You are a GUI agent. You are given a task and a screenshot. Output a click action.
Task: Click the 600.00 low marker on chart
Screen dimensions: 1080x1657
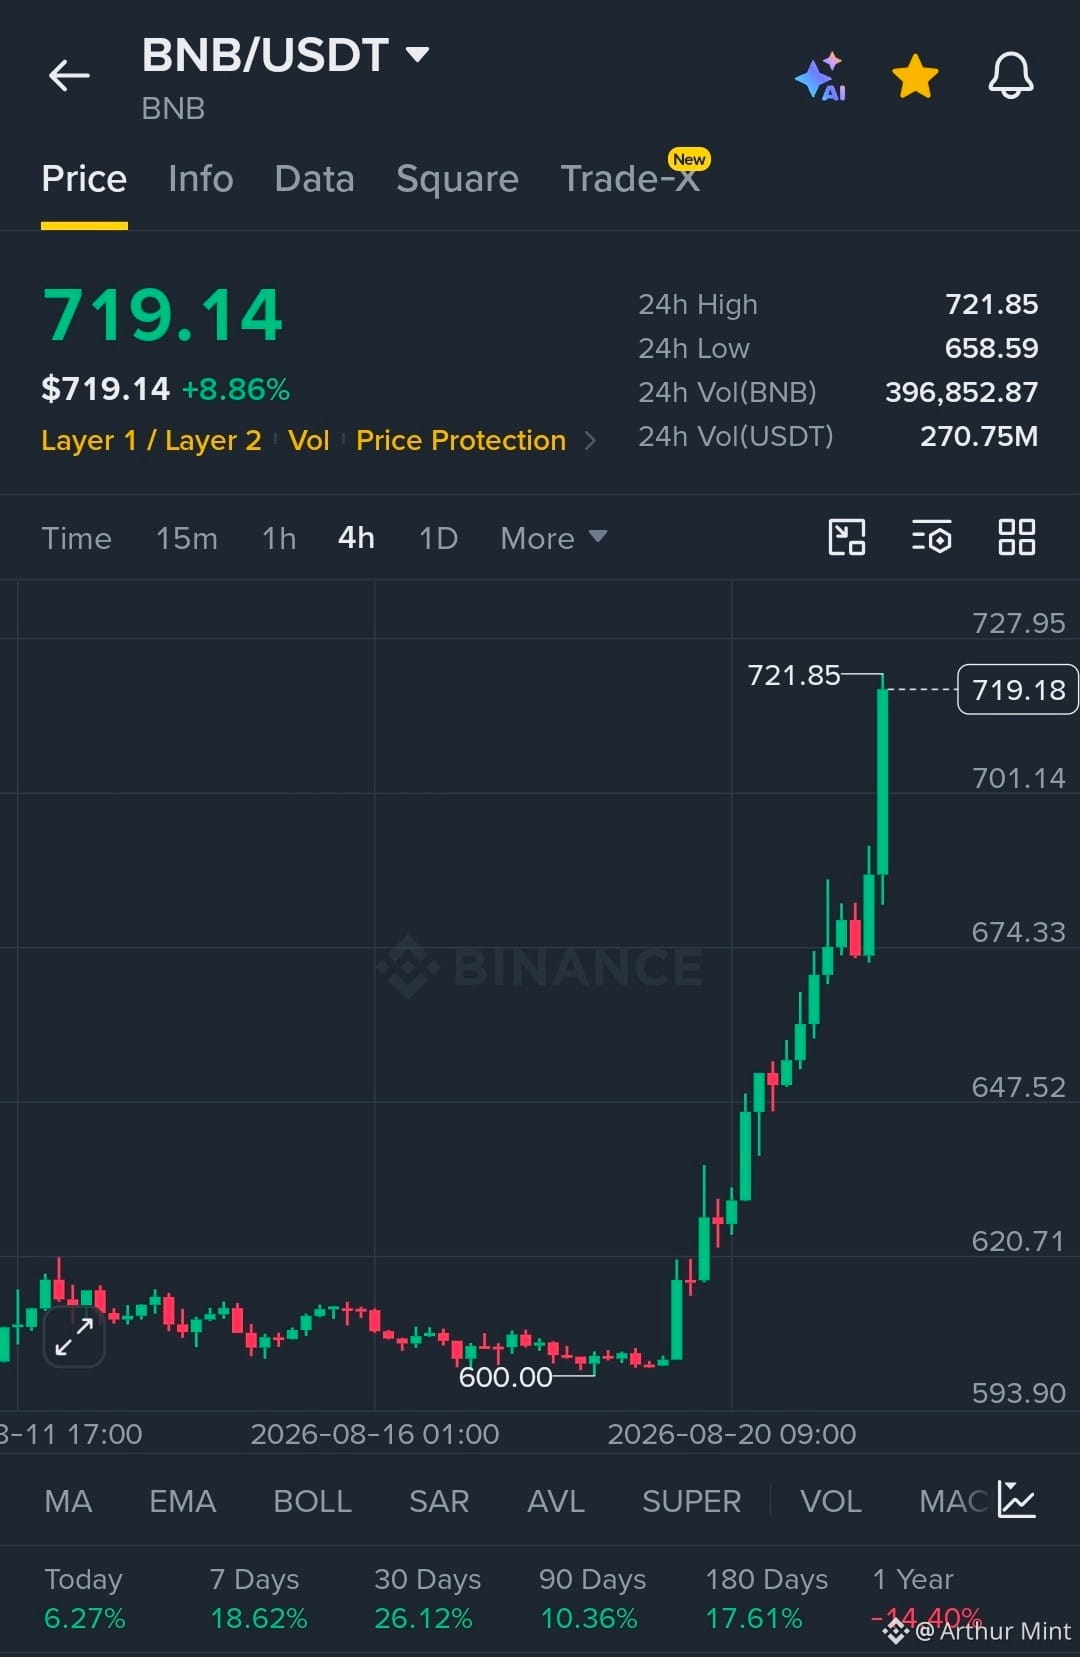(x=505, y=1377)
